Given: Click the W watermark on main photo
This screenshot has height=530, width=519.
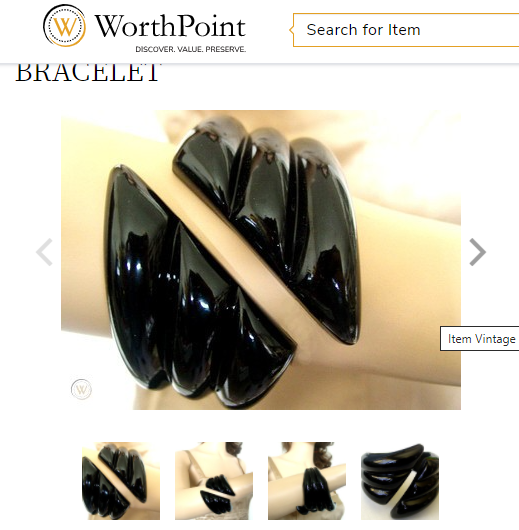Looking at the screenshot, I should pyautogui.click(x=81, y=389).
